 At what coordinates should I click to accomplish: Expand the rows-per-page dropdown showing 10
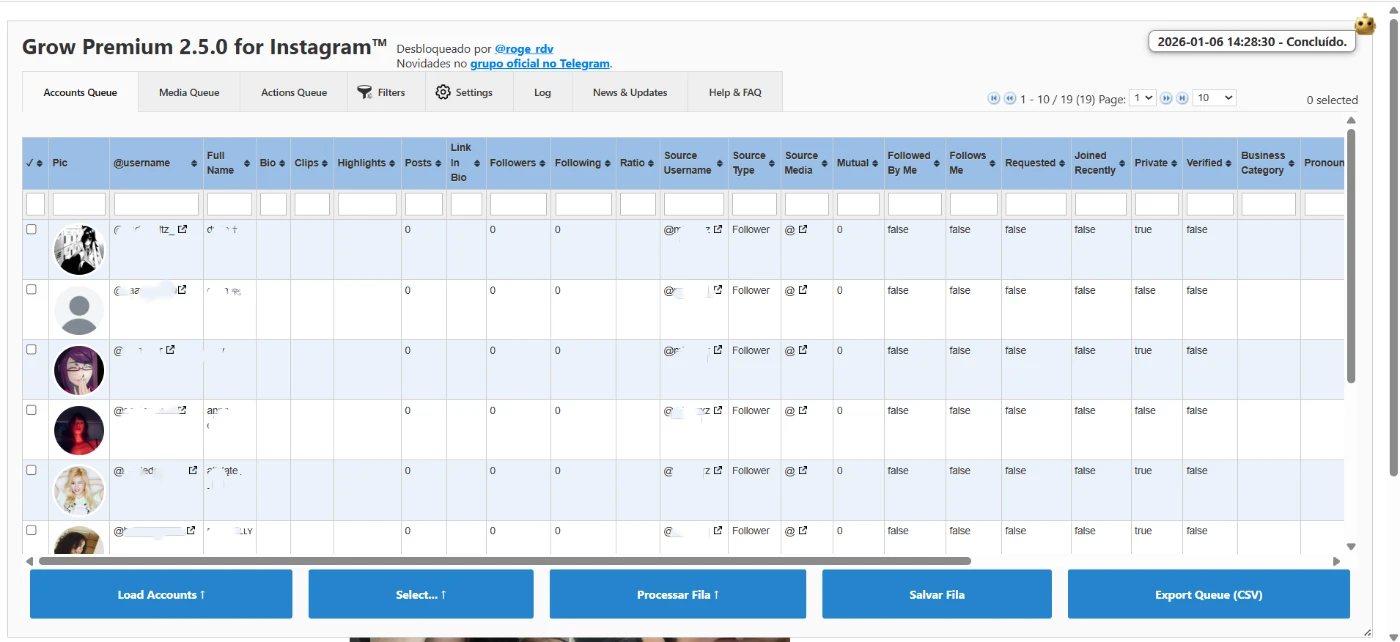(1214, 98)
